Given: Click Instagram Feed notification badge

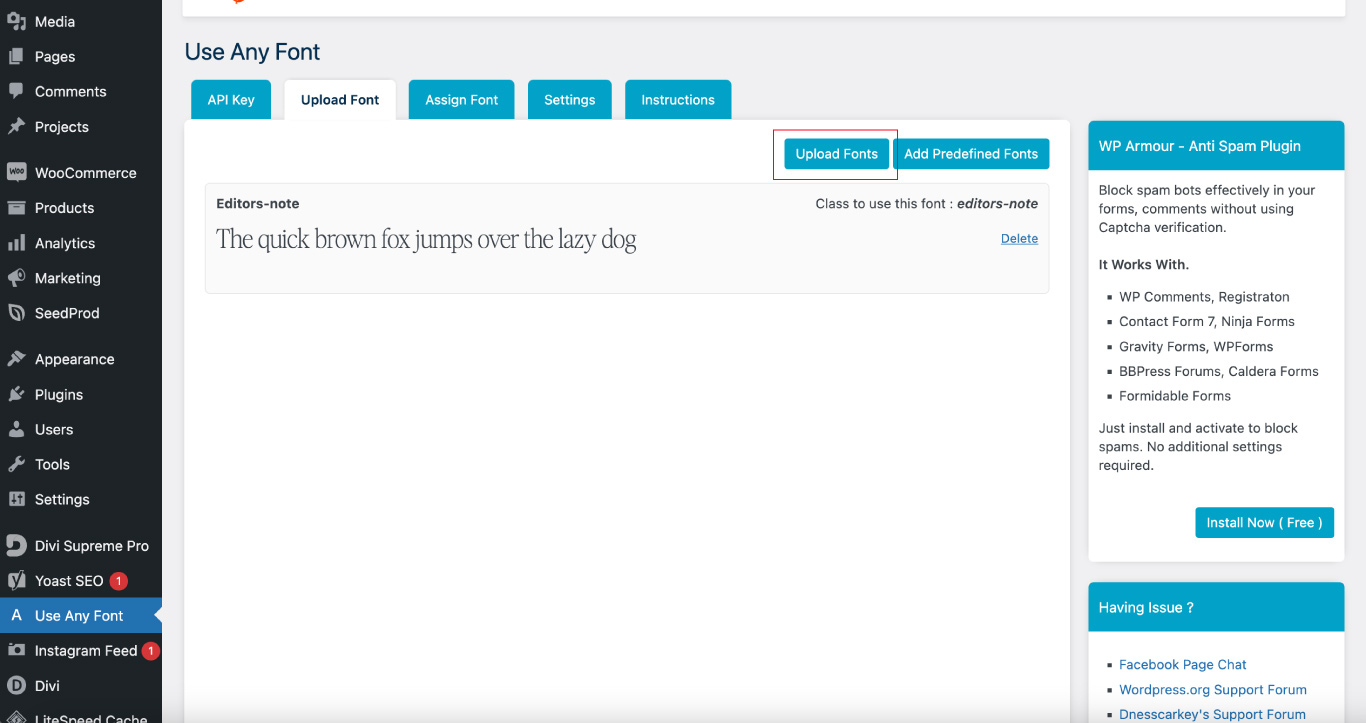Looking at the screenshot, I should point(150,651).
